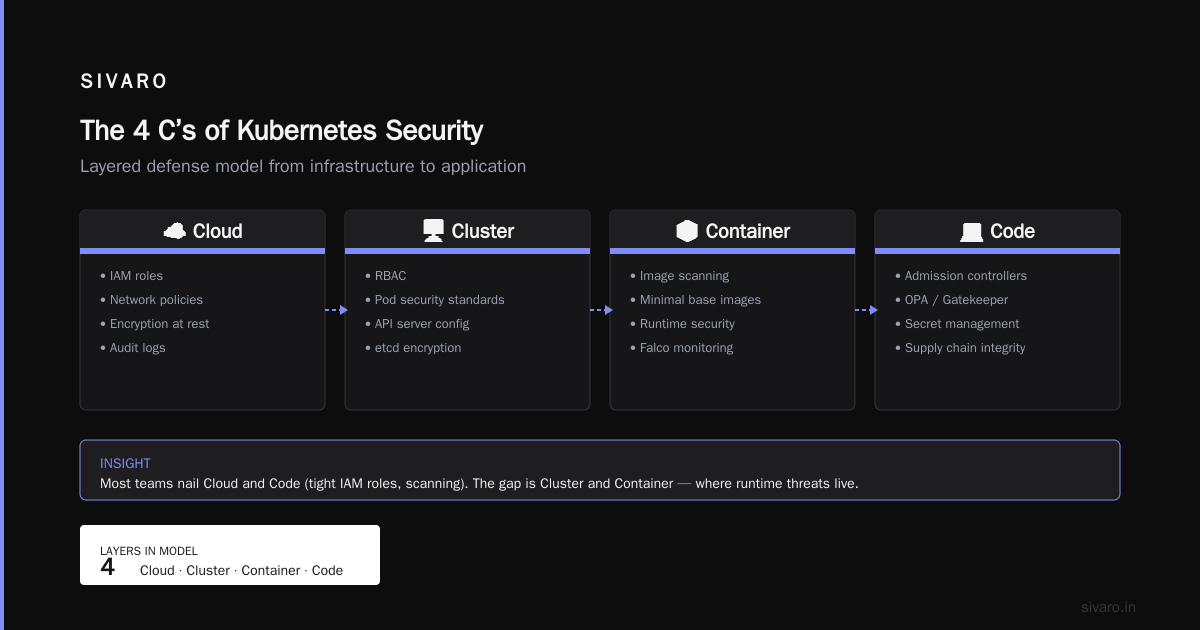This screenshot has height=630, width=1200.
Task: Click the subtitle Layered defense model line
Action: tap(303, 166)
